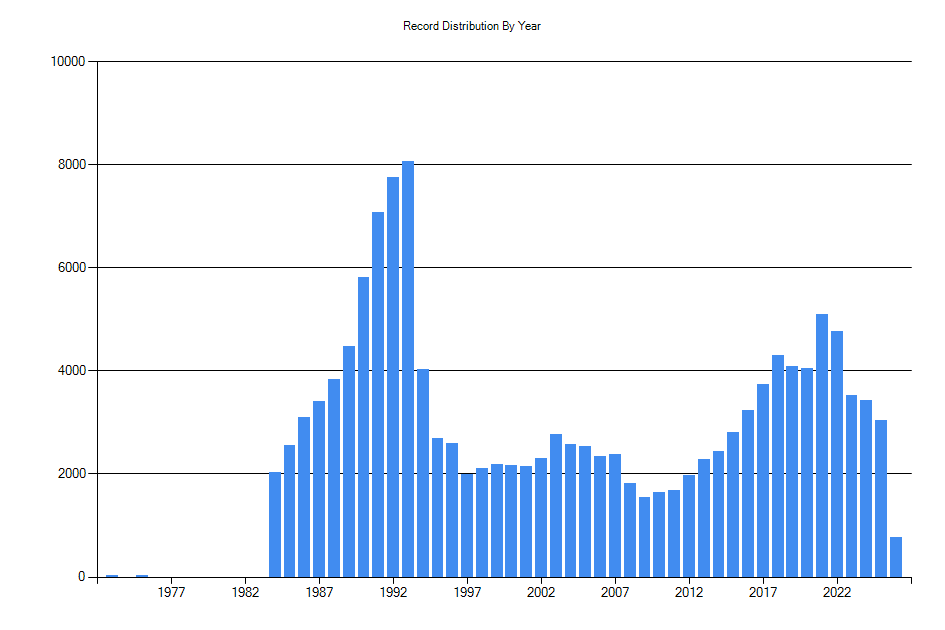Click the 2007 axis label
945x630 pixels.
615,592
